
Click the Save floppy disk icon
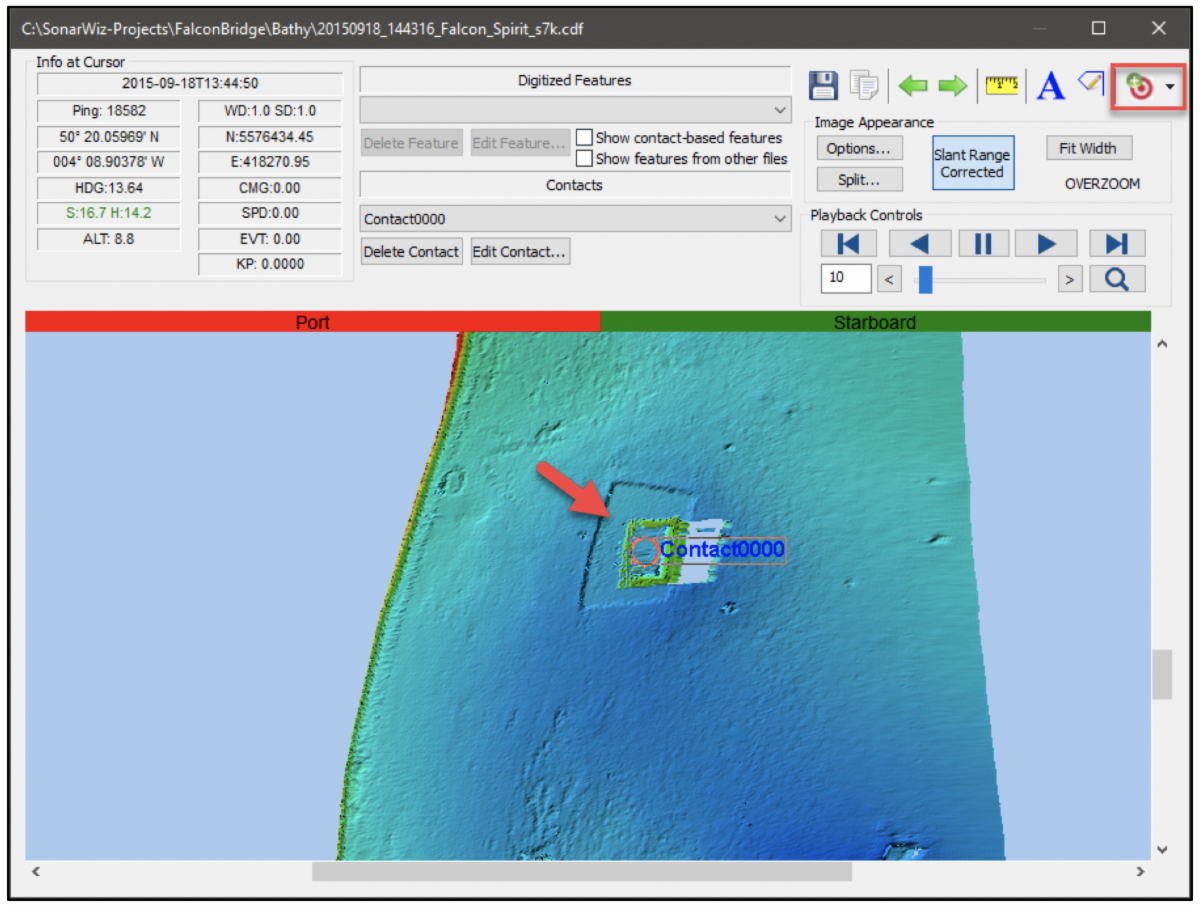click(822, 86)
